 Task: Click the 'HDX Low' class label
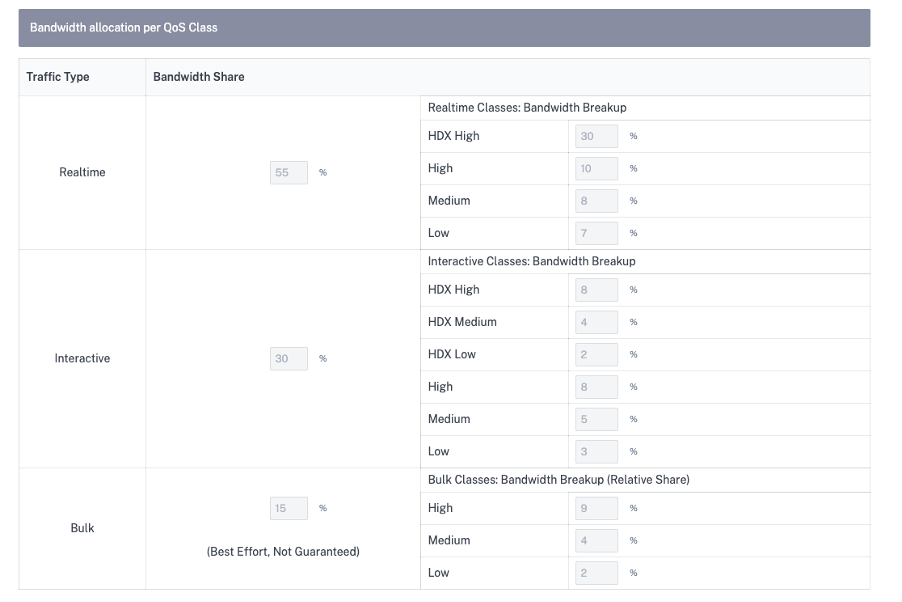pos(452,355)
